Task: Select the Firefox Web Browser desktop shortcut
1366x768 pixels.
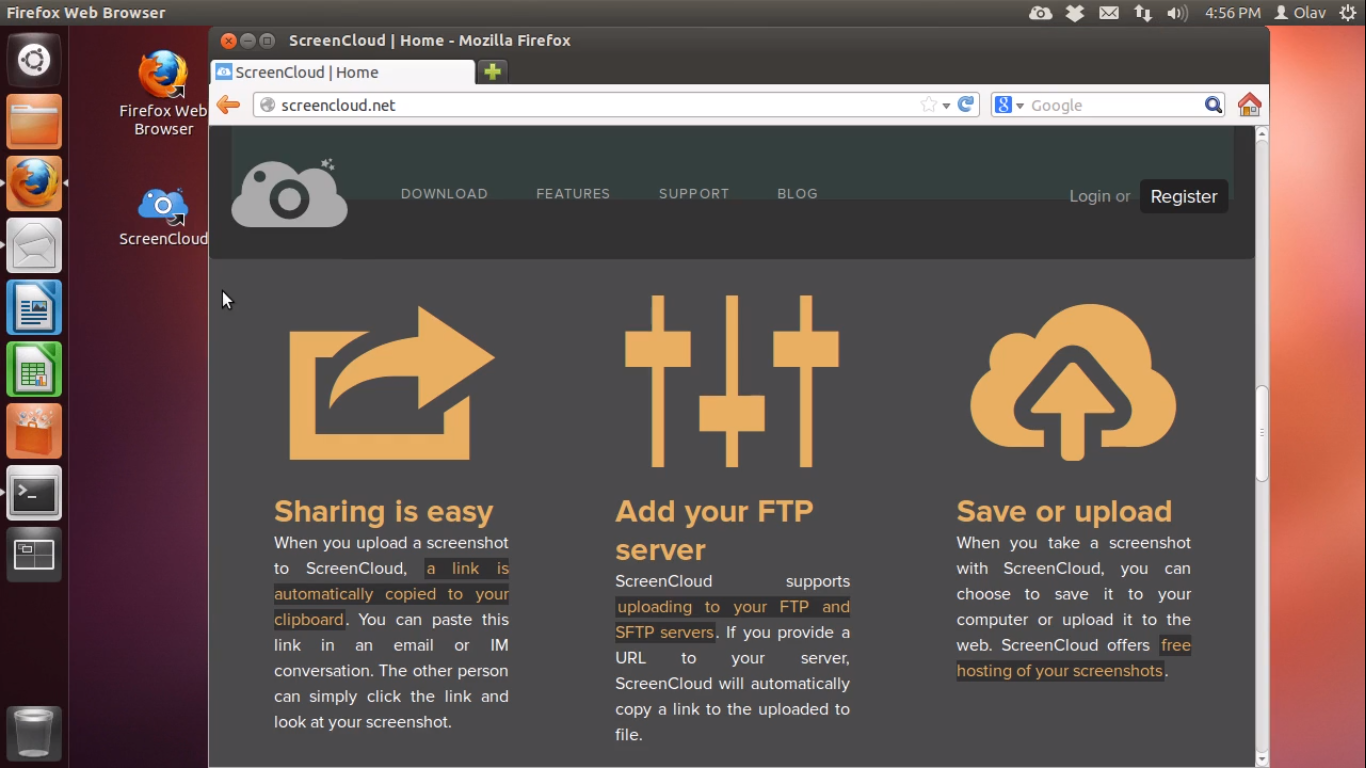Action: tap(163, 94)
